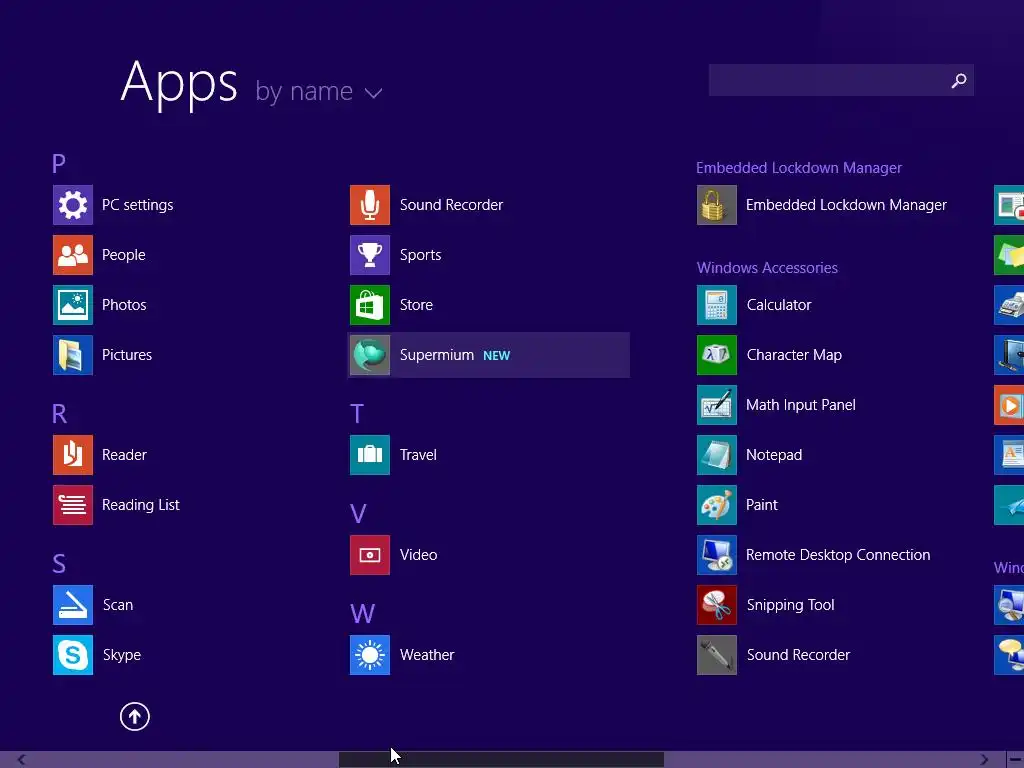Screen dimensions: 1024x768
Task: Click the 'PC settings' label
Action: coord(138,205)
